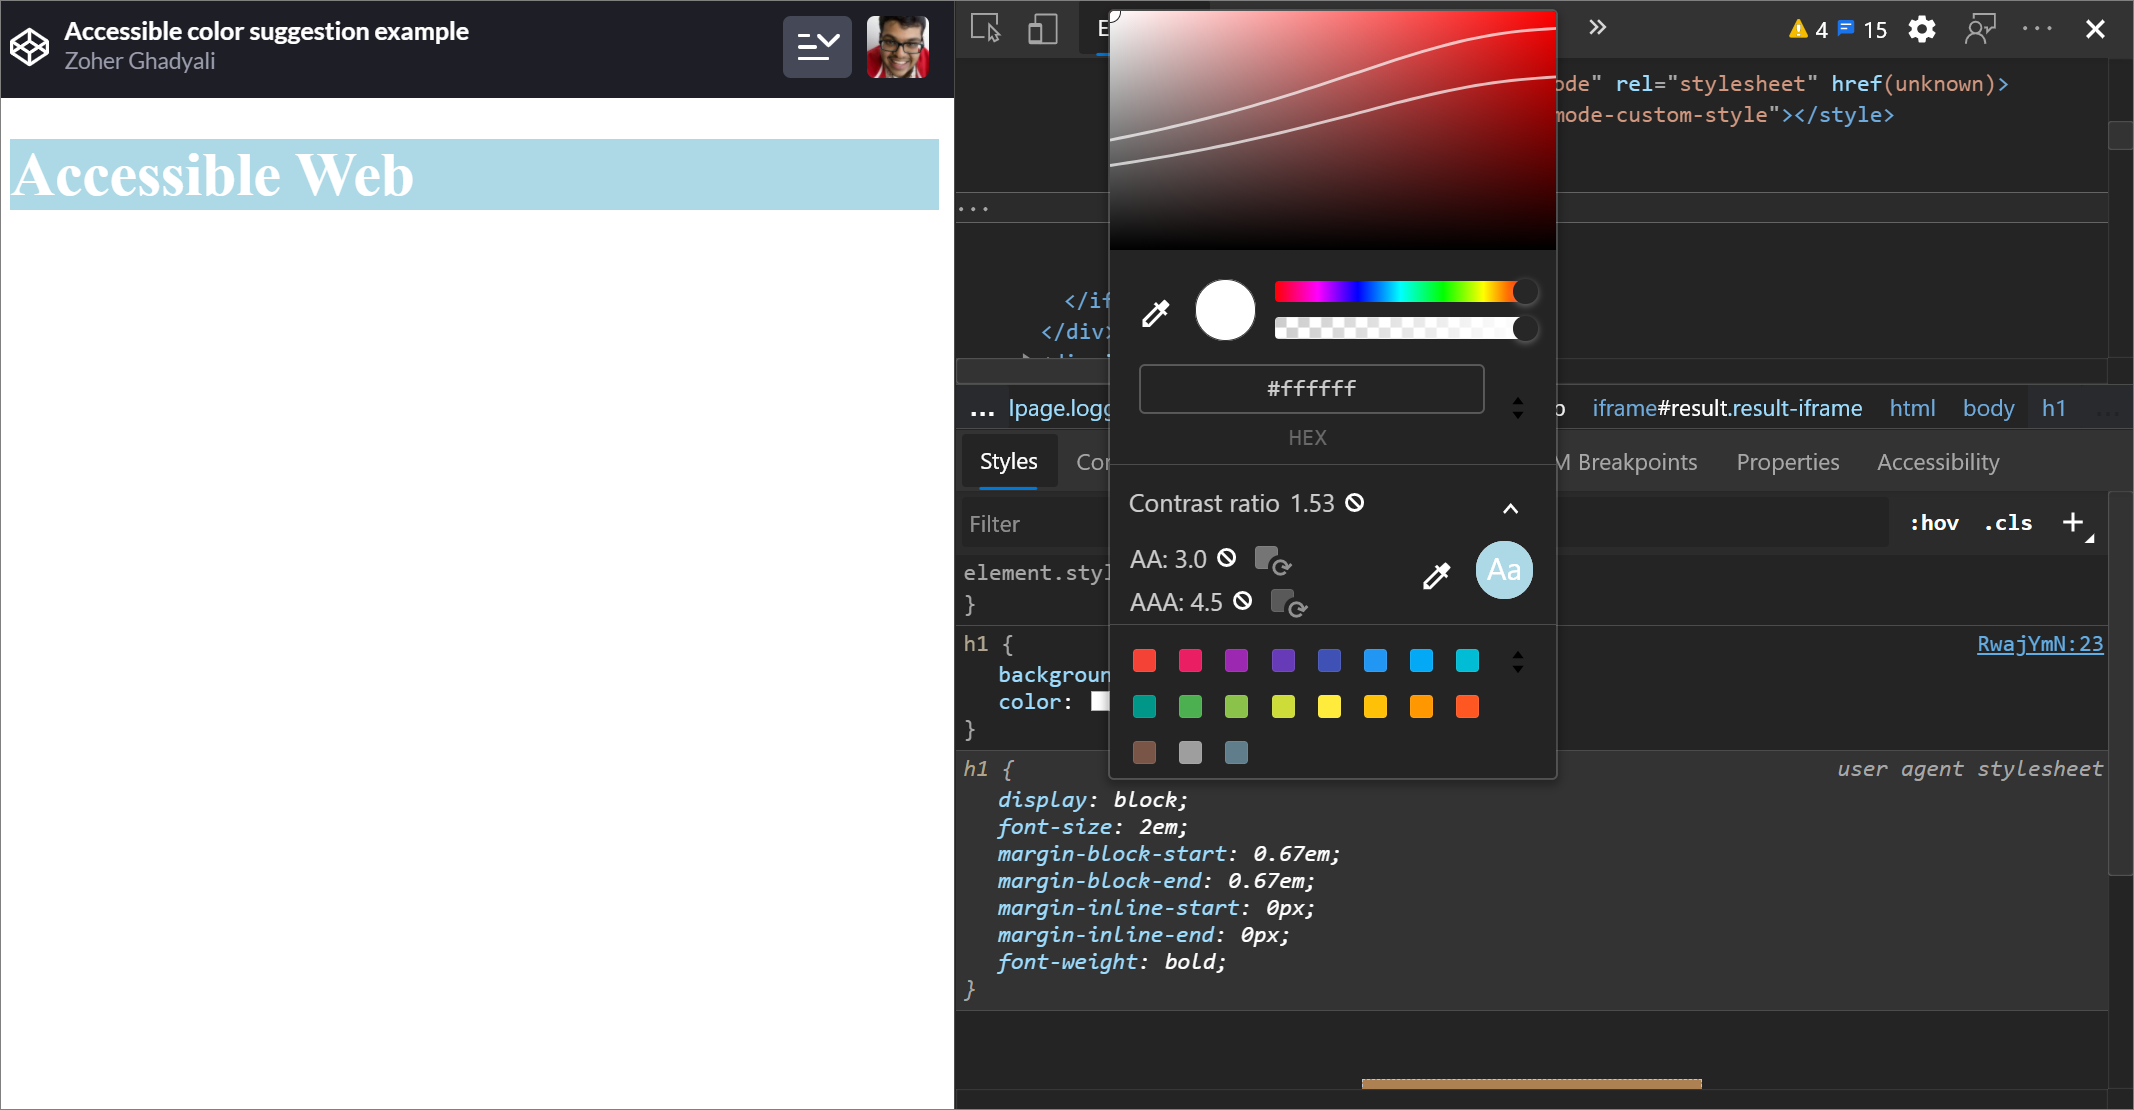
Task: Click the AAA contrast suggestion regenerate icon
Action: pyautogui.click(x=1293, y=604)
